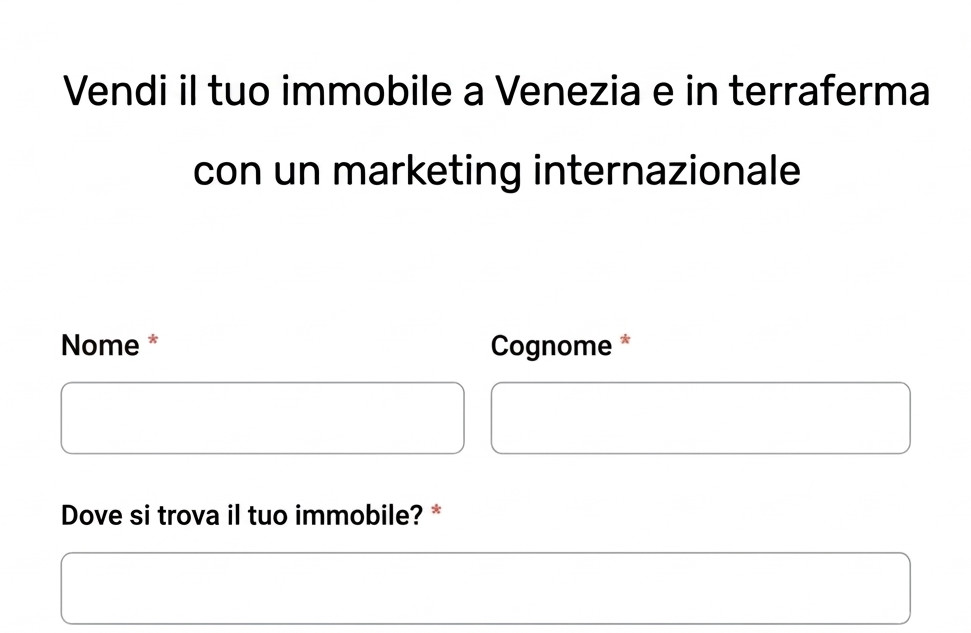Click the asterisk after the location question
This screenshot has width=971, height=633.
(436, 513)
